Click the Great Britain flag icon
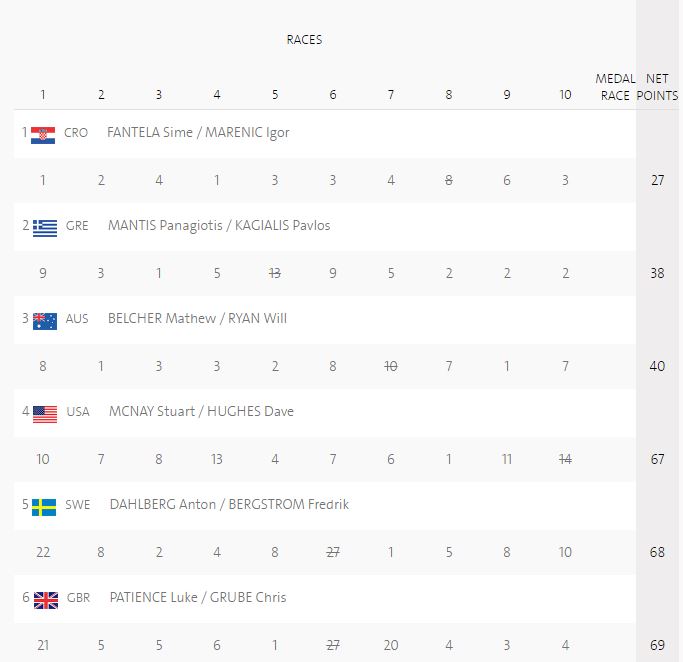This screenshot has height=662, width=683. tap(46, 598)
